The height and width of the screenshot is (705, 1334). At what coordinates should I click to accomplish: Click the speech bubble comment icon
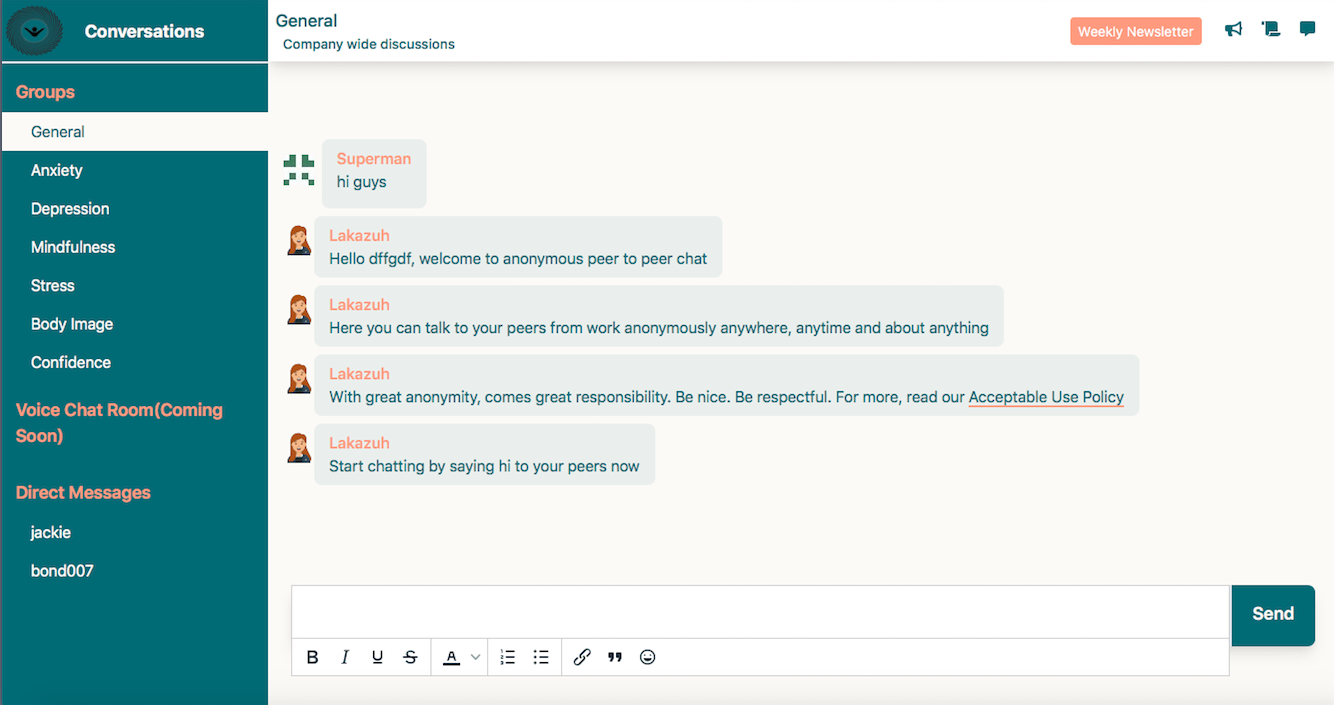click(1307, 29)
